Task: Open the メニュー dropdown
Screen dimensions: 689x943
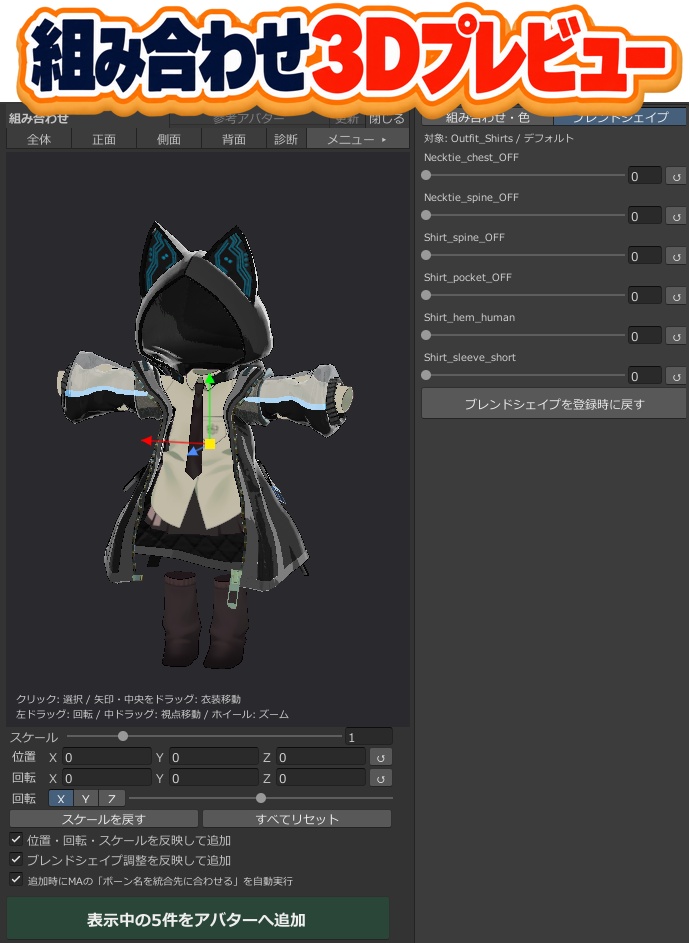Action: pyautogui.click(x=357, y=140)
